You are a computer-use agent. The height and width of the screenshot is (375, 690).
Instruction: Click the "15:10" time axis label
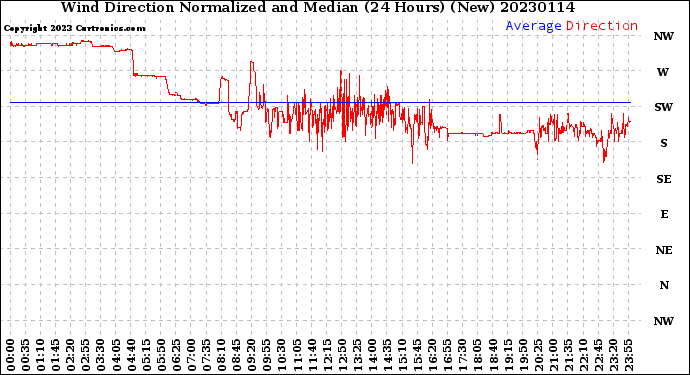pos(402,355)
